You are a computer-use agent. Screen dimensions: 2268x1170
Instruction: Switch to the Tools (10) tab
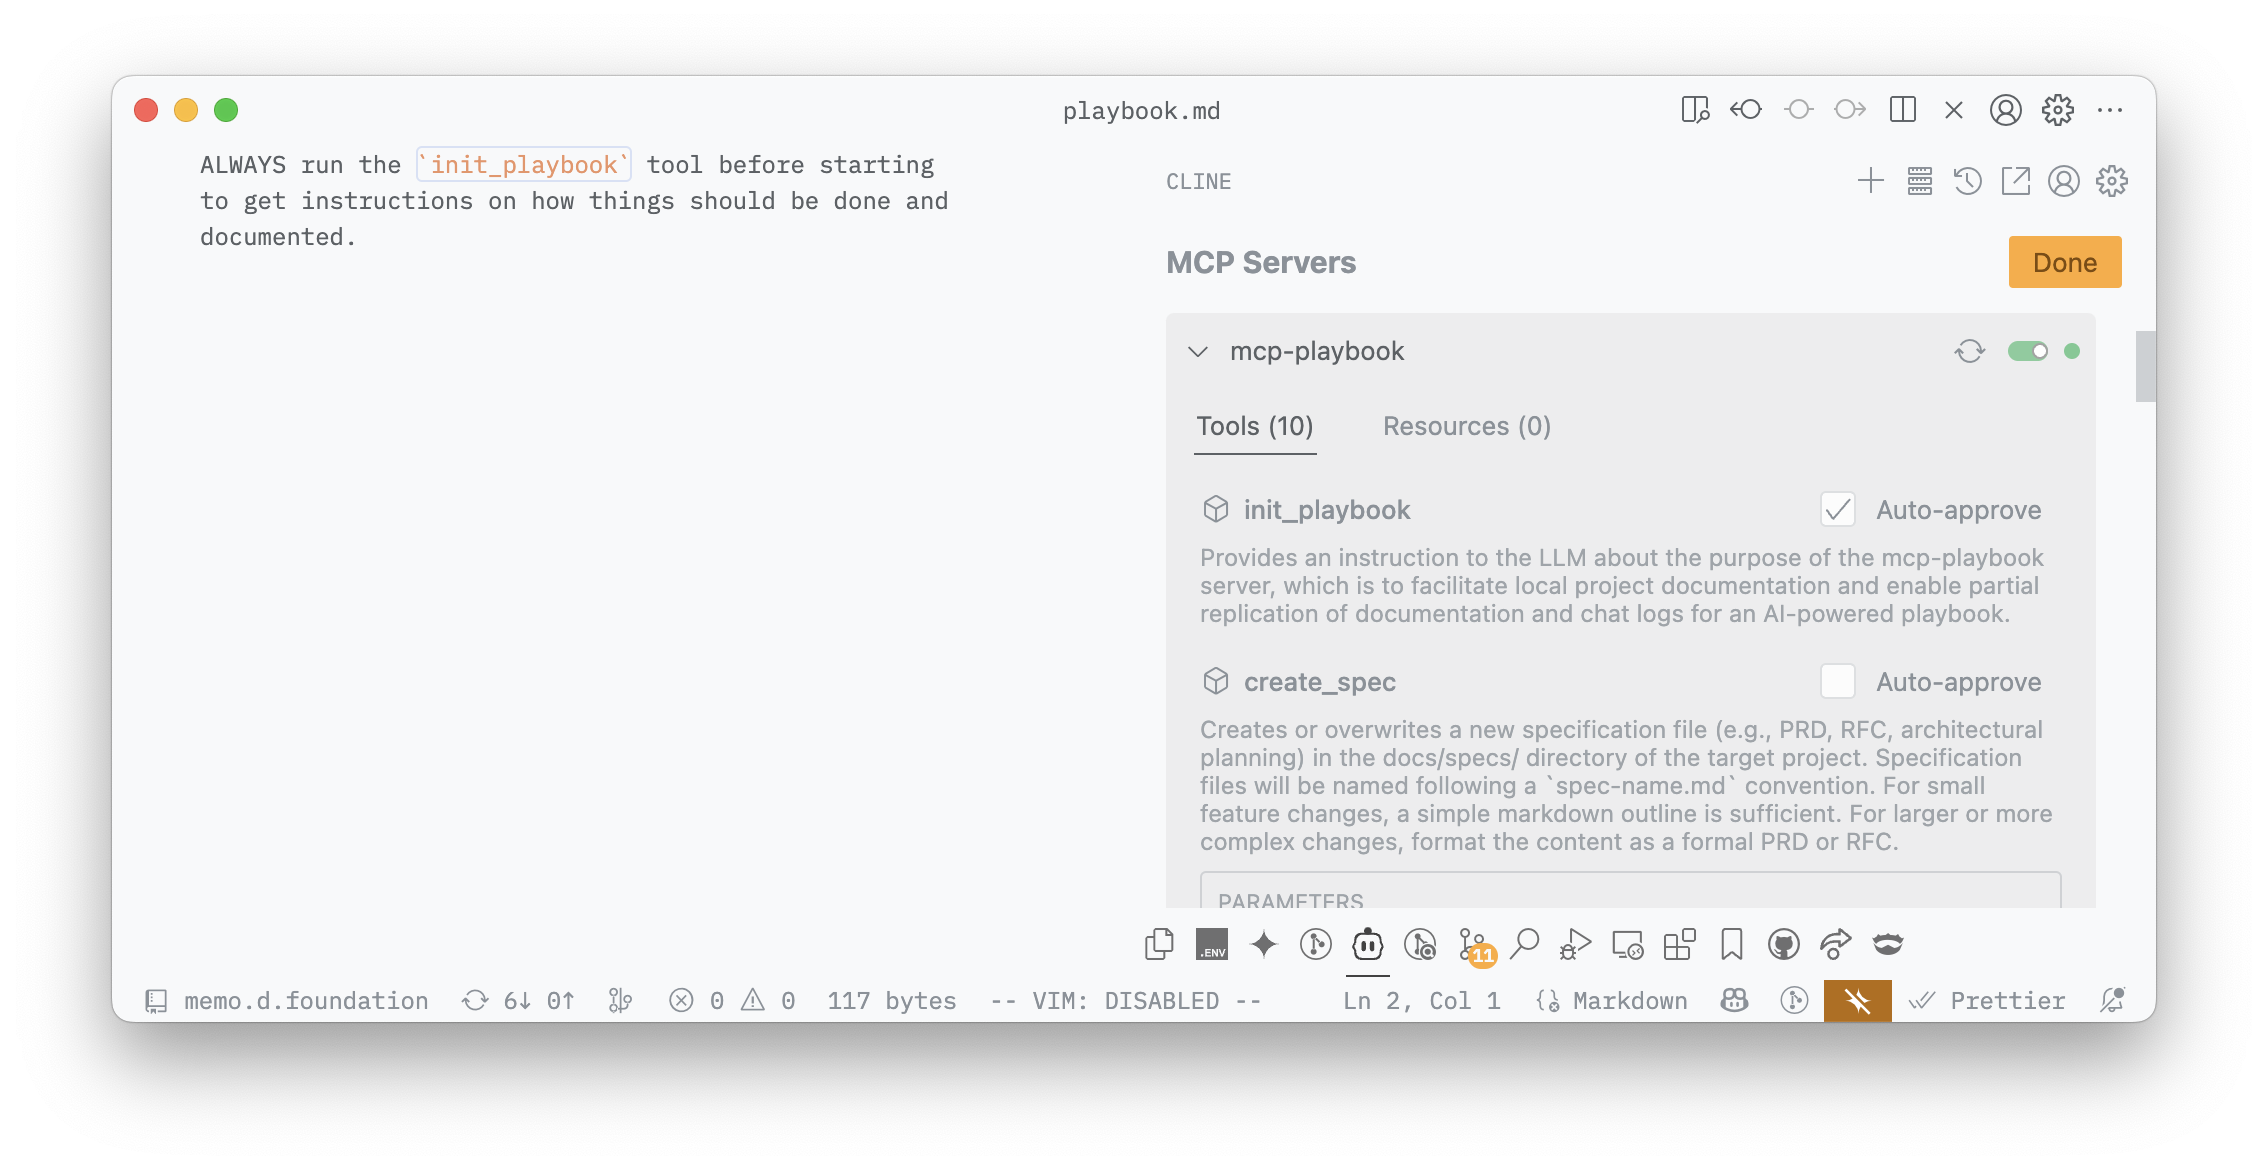1255,427
